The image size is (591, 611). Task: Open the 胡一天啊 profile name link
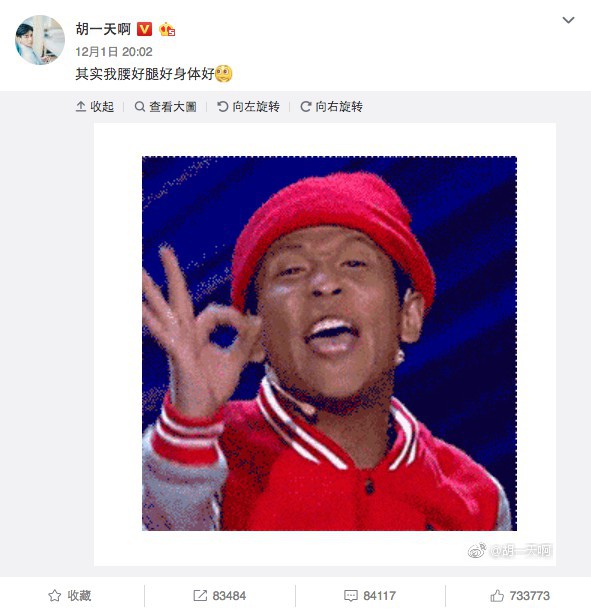(x=103, y=29)
